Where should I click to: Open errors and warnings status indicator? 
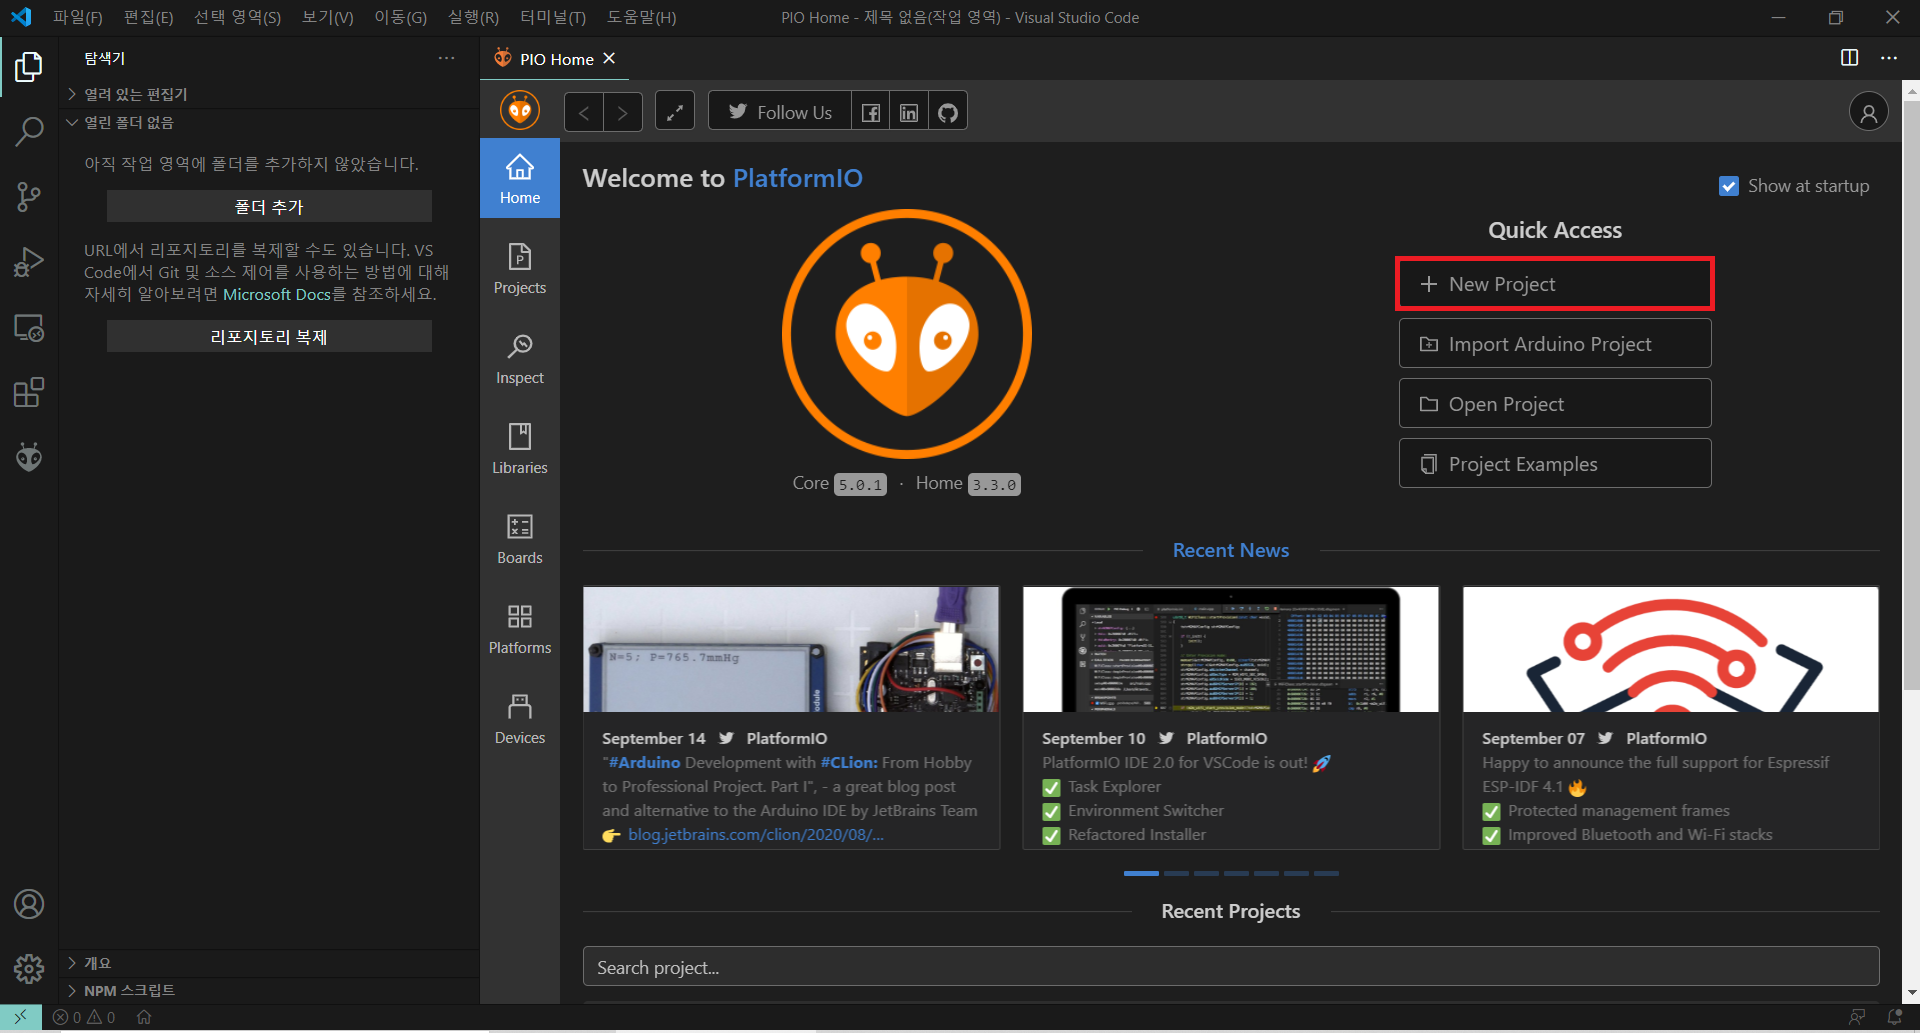(x=85, y=1017)
